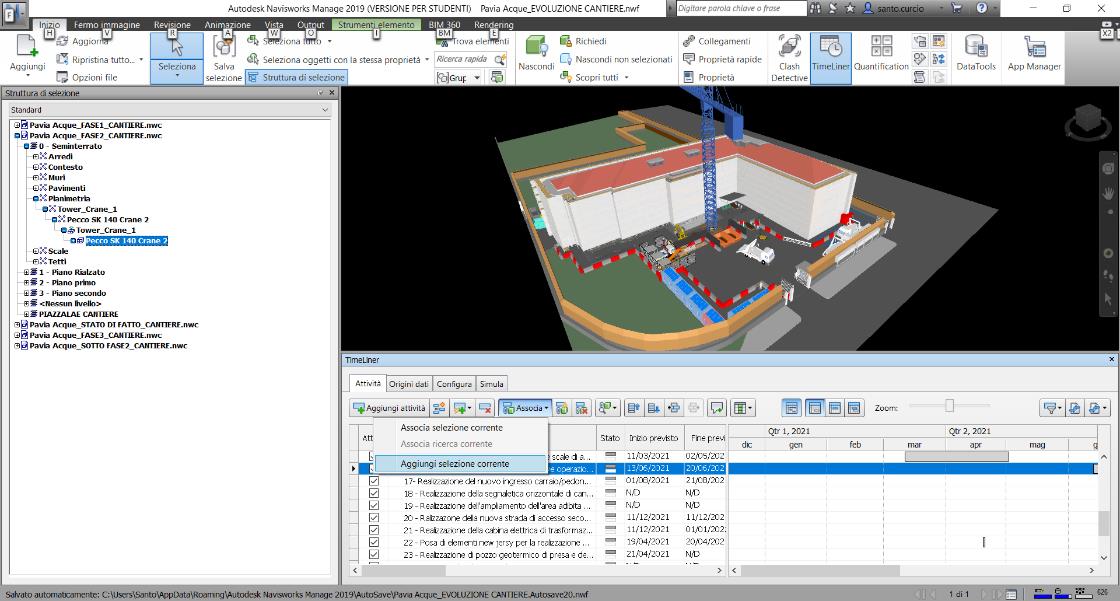Adjust the TimeLiner Zoom slider
This screenshot has height=601, width=1120.
click(949, 406)
